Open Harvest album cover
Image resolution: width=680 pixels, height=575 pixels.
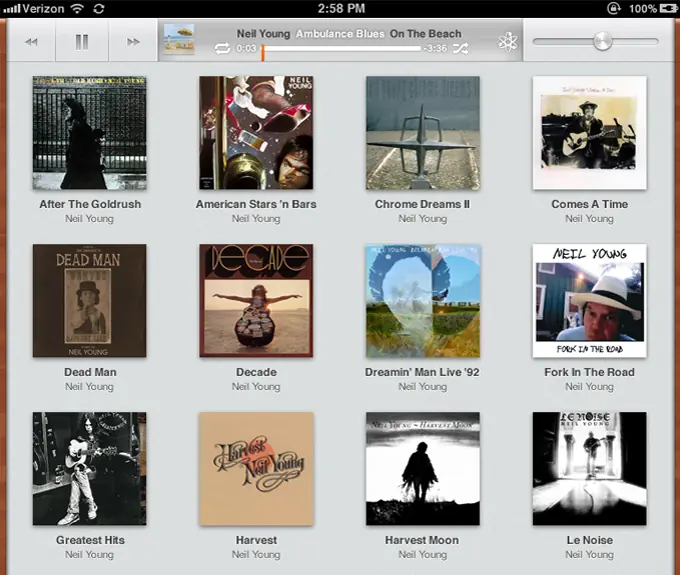tap(256, 469)
